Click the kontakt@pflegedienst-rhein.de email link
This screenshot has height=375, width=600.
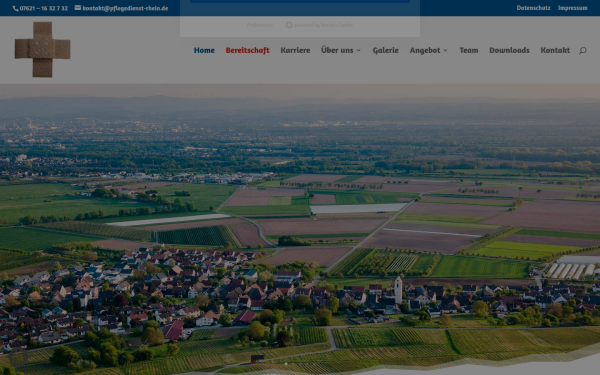[x=125, y=8]
